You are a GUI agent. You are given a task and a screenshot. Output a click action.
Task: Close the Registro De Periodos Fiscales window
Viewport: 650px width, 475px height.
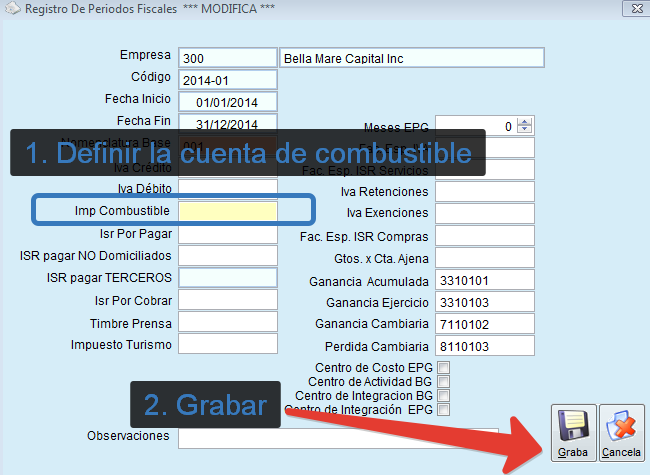tap(633, 10)
